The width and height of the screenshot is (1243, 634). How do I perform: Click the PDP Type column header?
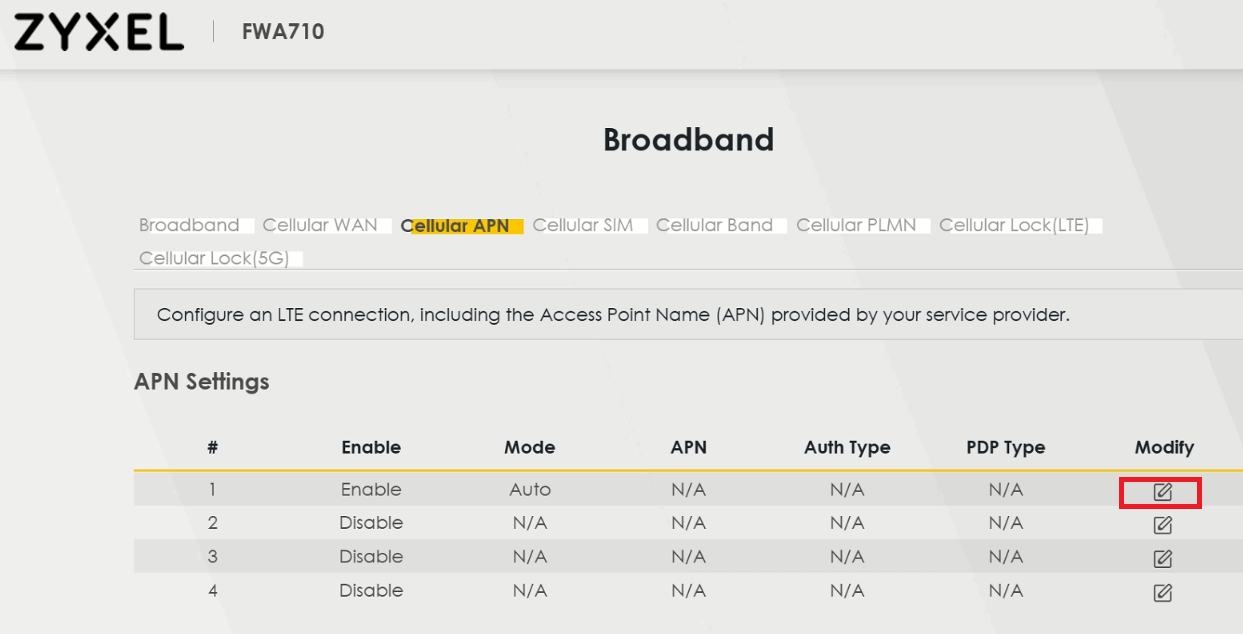point(1005,447)
